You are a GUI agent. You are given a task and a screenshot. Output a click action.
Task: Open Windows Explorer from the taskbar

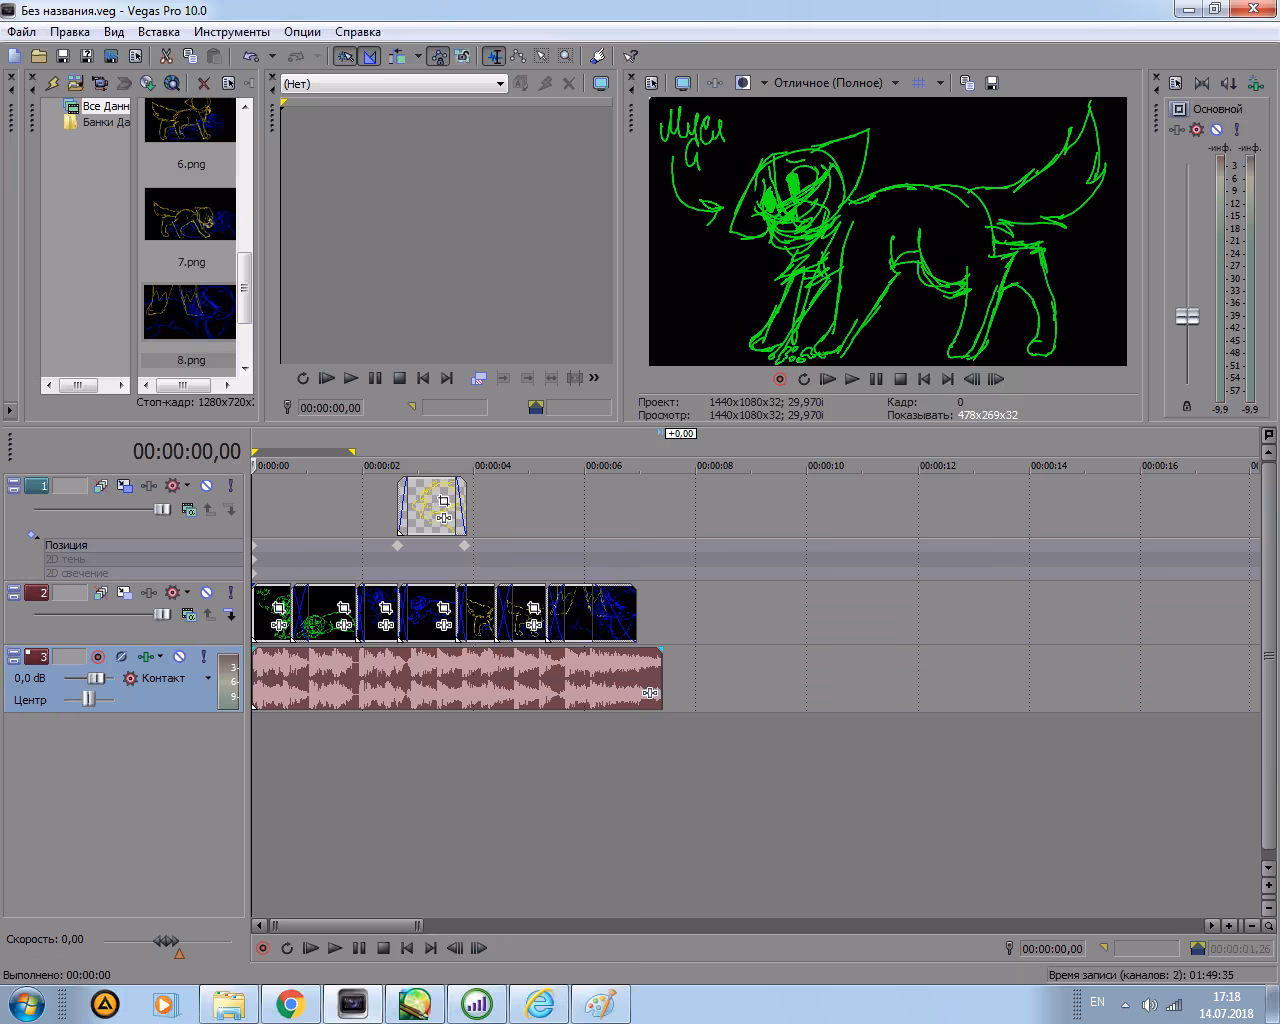point(229,1003)
